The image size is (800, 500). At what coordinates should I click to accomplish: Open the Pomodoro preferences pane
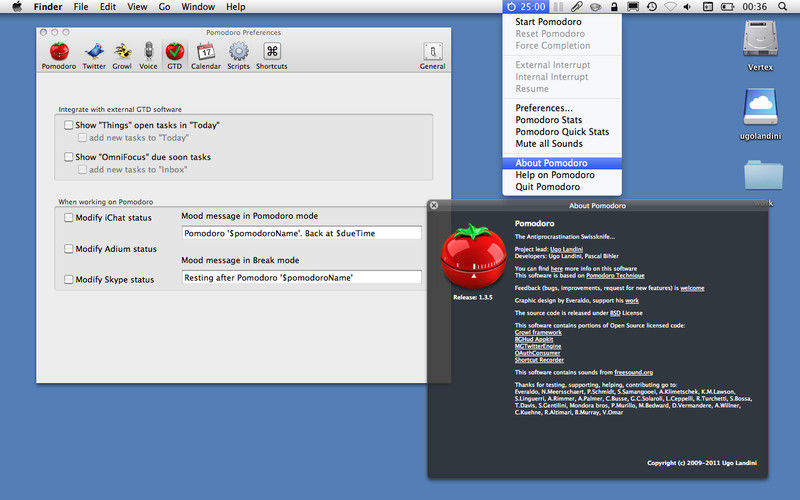pyautogui.click(x=59, y=56)
